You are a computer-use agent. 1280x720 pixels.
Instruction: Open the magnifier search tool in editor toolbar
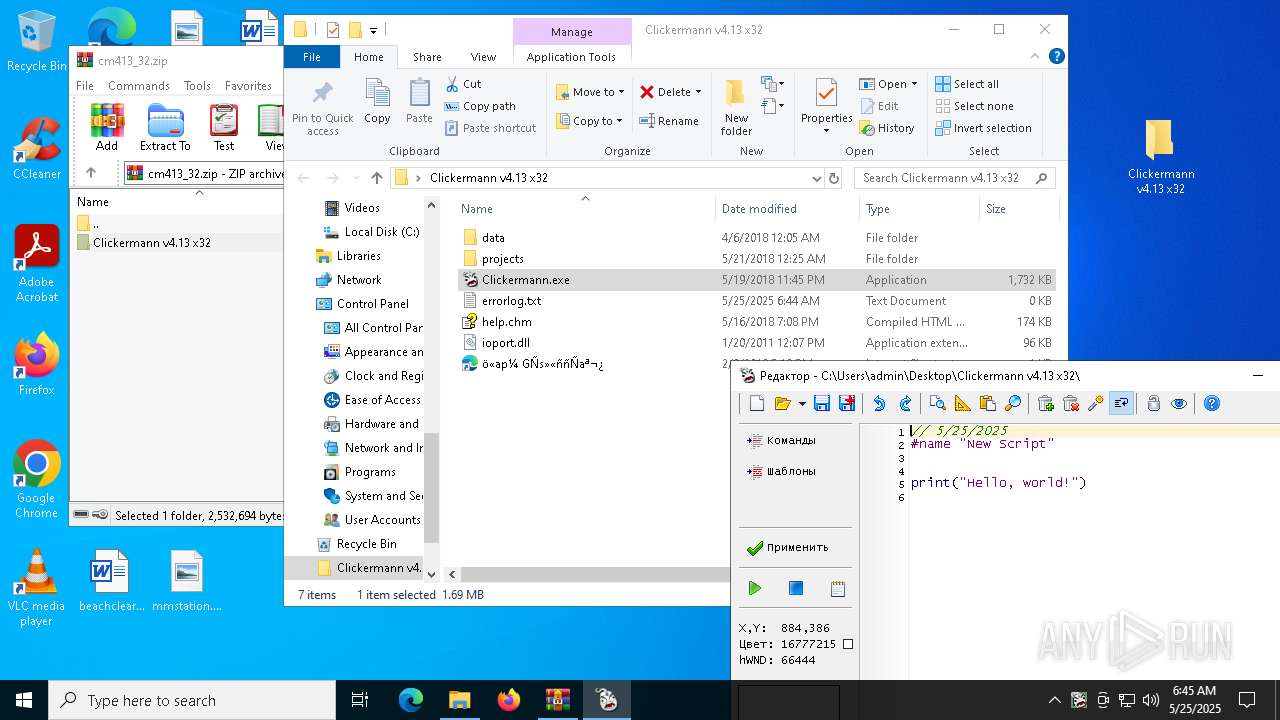tap(1013, 403)
